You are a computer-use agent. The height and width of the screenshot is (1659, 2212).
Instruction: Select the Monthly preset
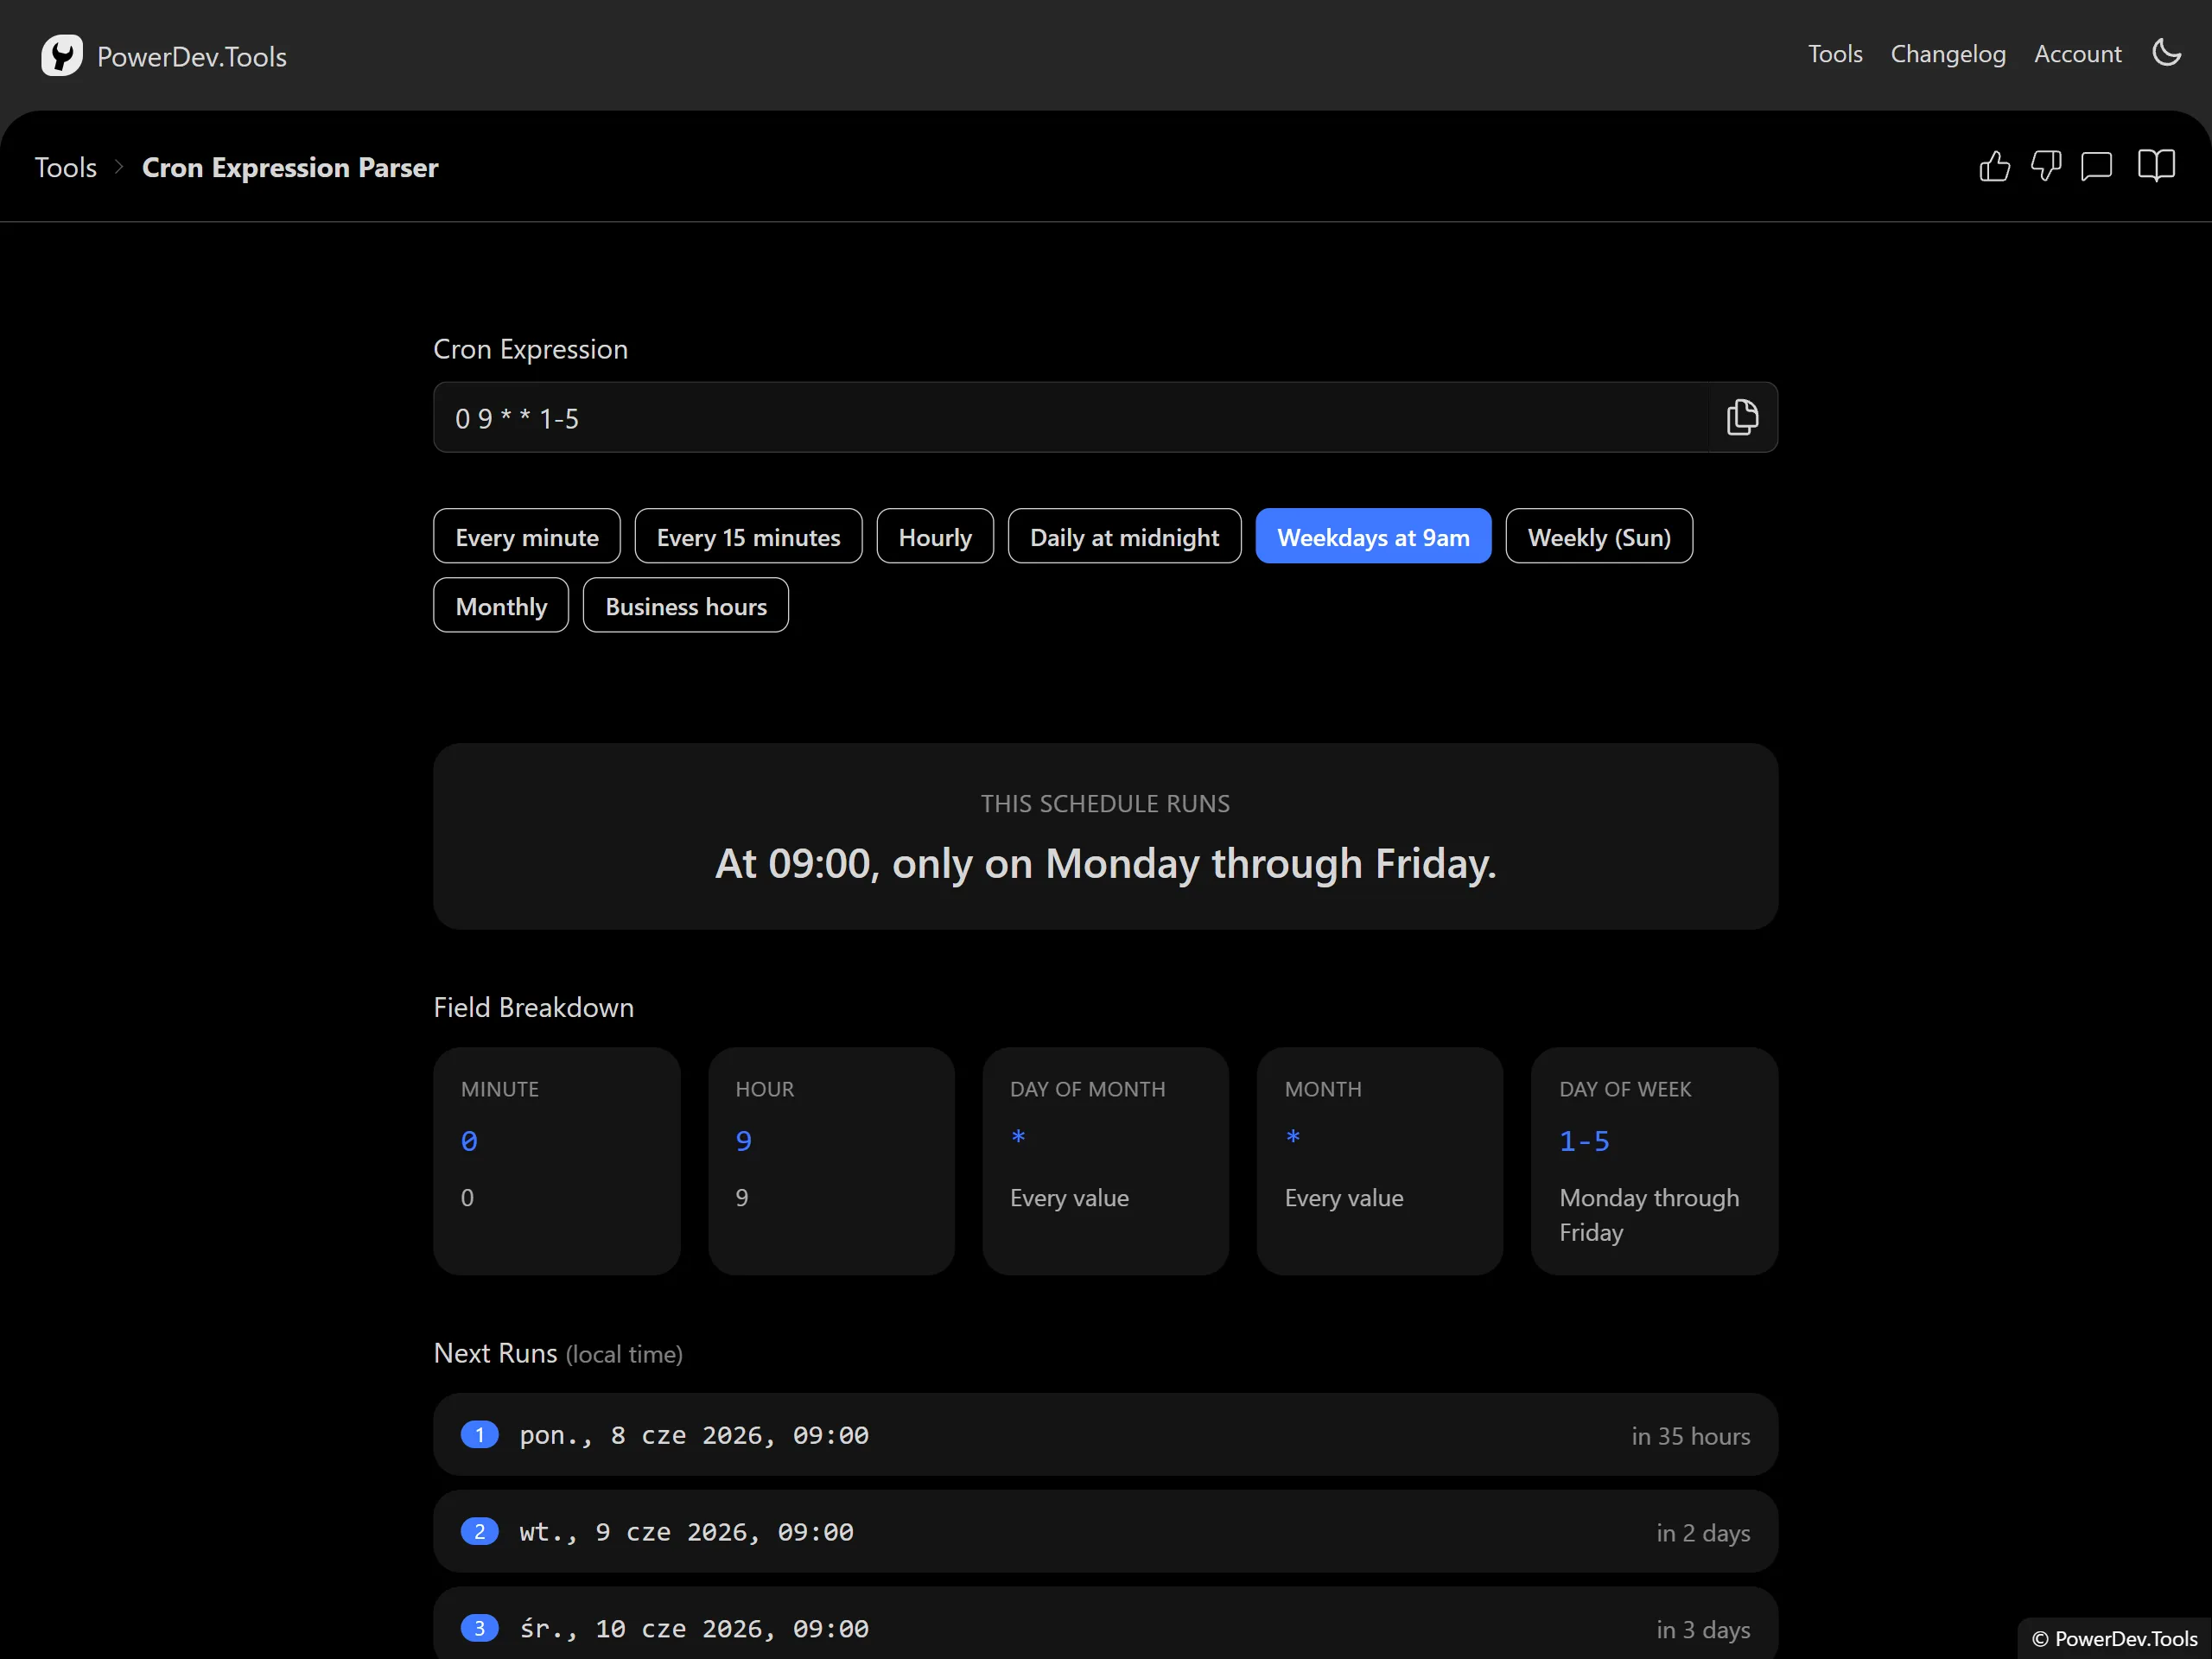coord(501,605)
